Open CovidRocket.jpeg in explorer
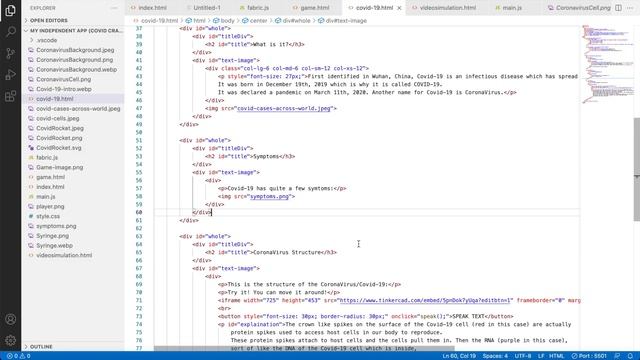This screenshot has height=360, width=640. coord(73,128)
